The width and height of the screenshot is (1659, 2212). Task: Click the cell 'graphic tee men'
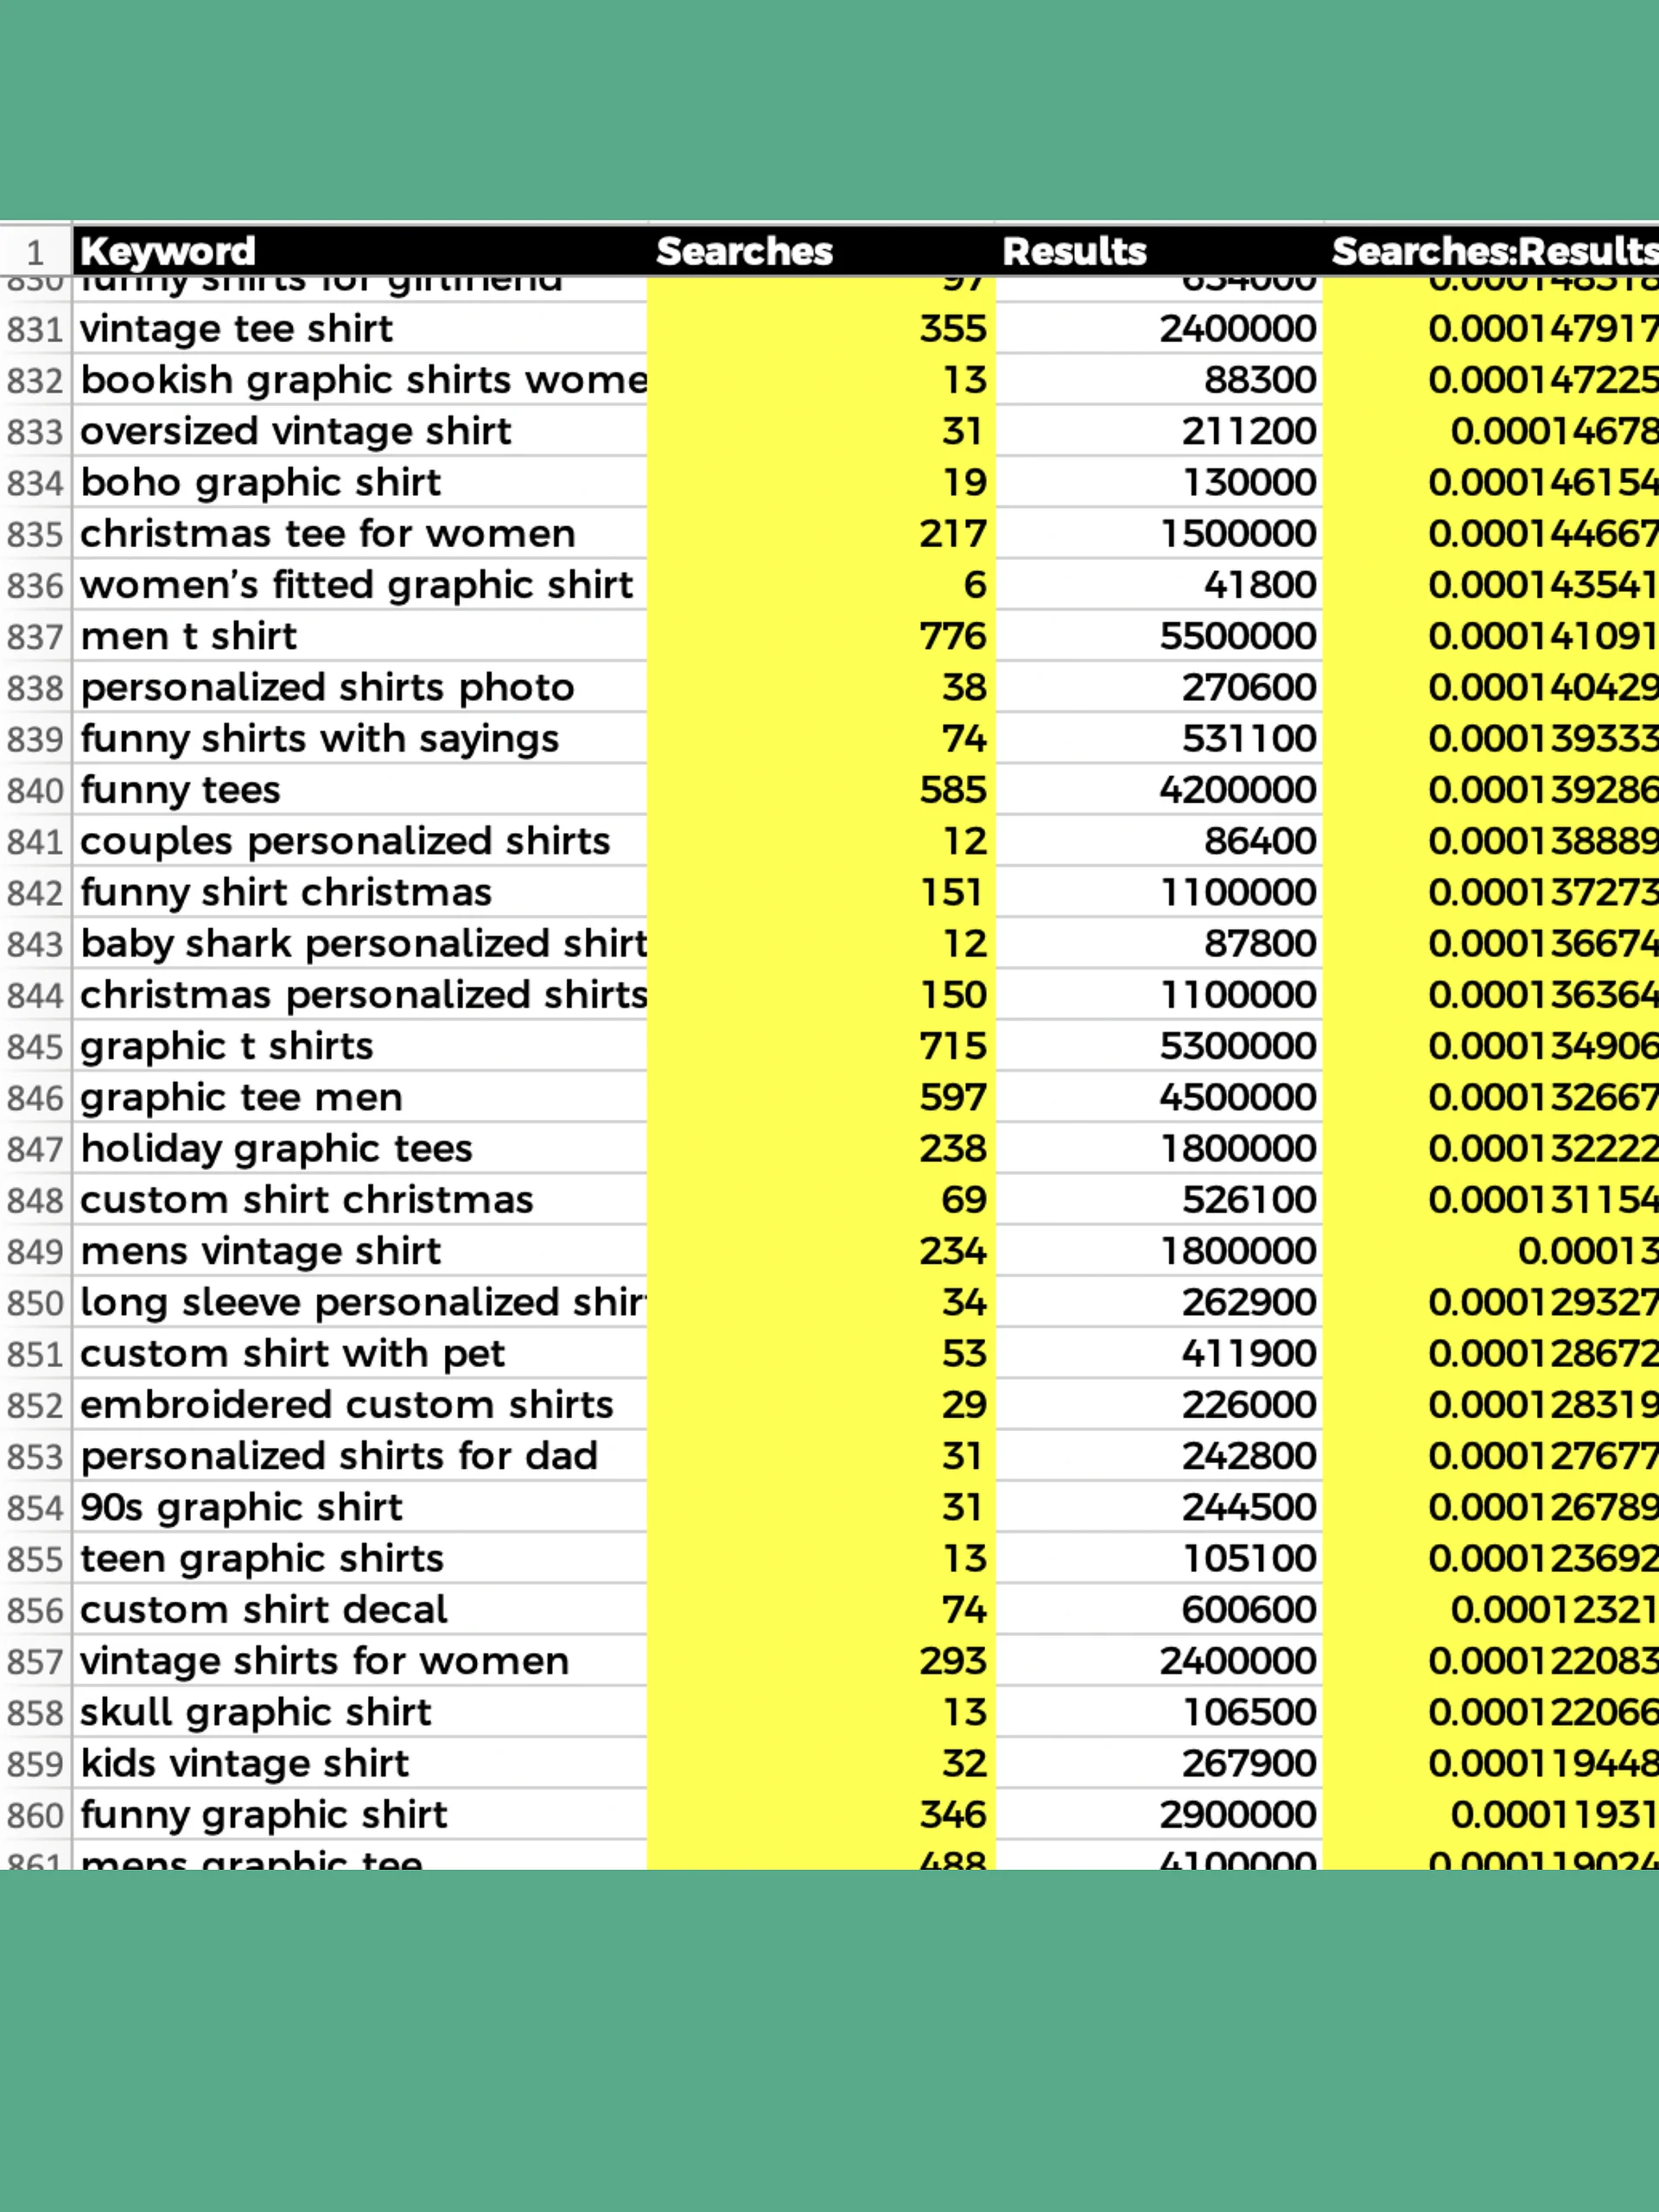[x=360, y=1098]
